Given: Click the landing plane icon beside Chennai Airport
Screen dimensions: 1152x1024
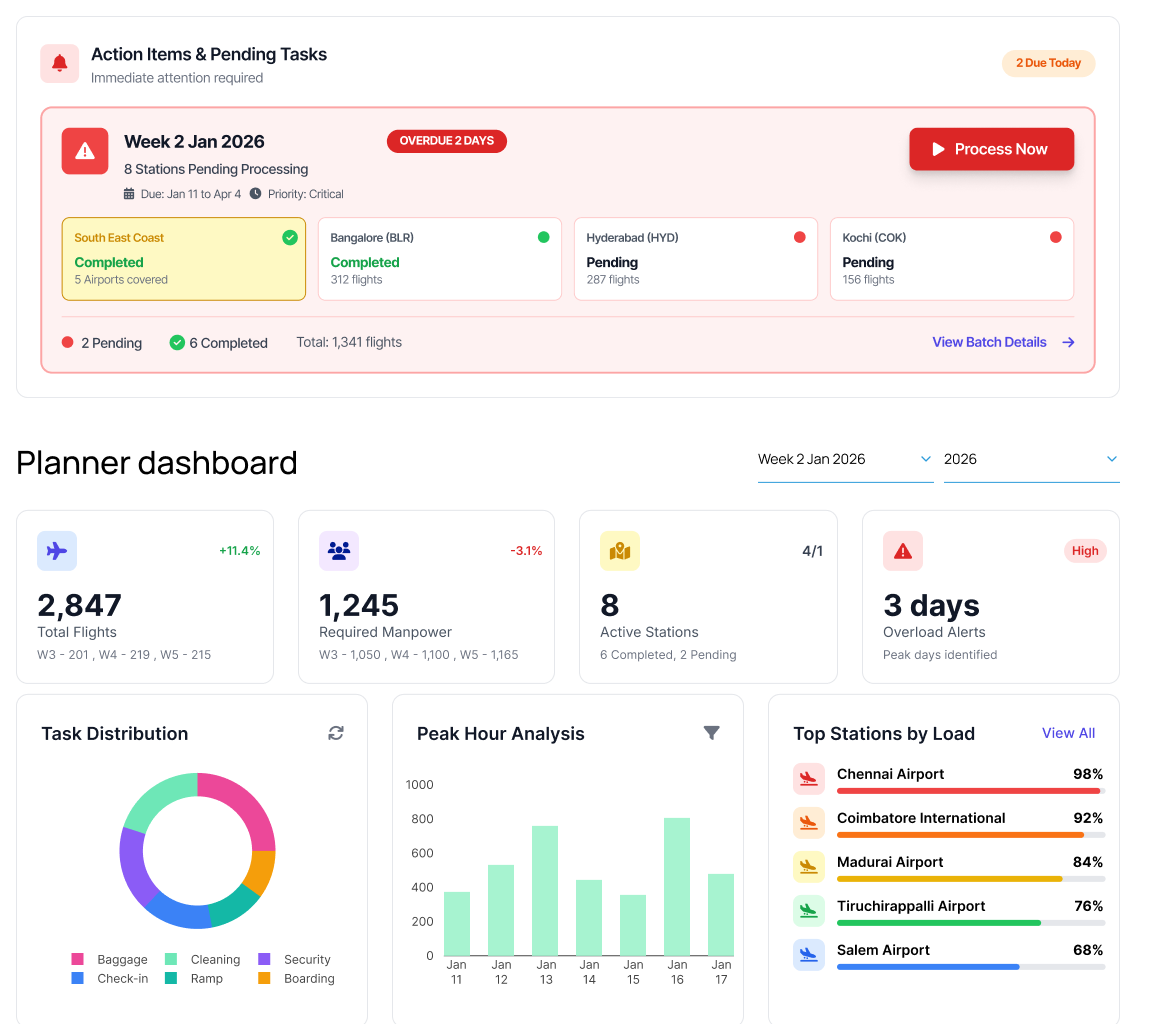Looking at the screenshot, I should click(809, 778).
